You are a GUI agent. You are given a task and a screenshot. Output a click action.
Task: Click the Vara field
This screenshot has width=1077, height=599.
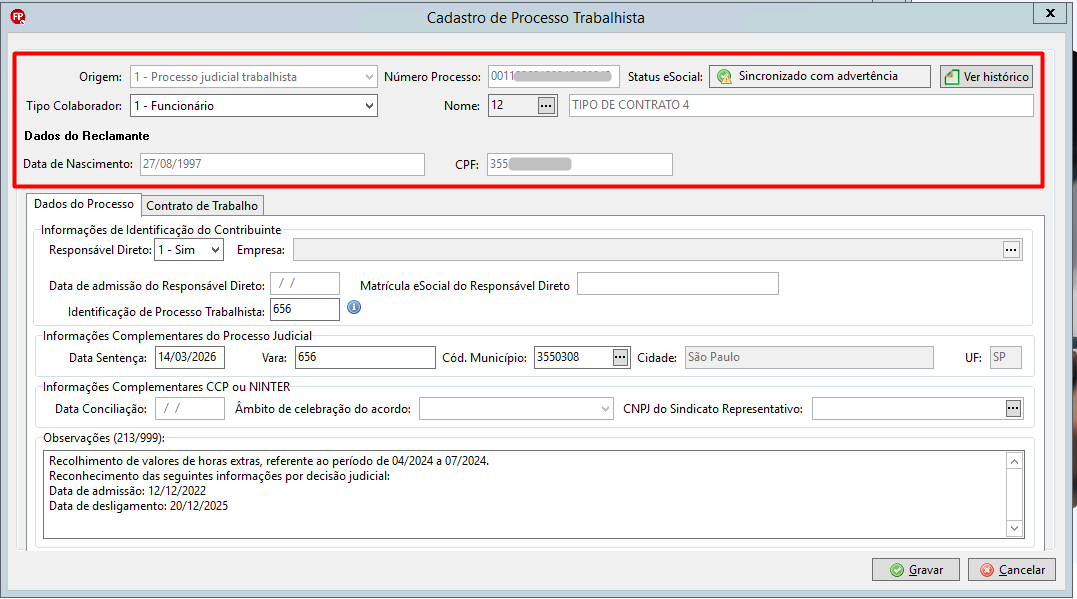point(365,357)
